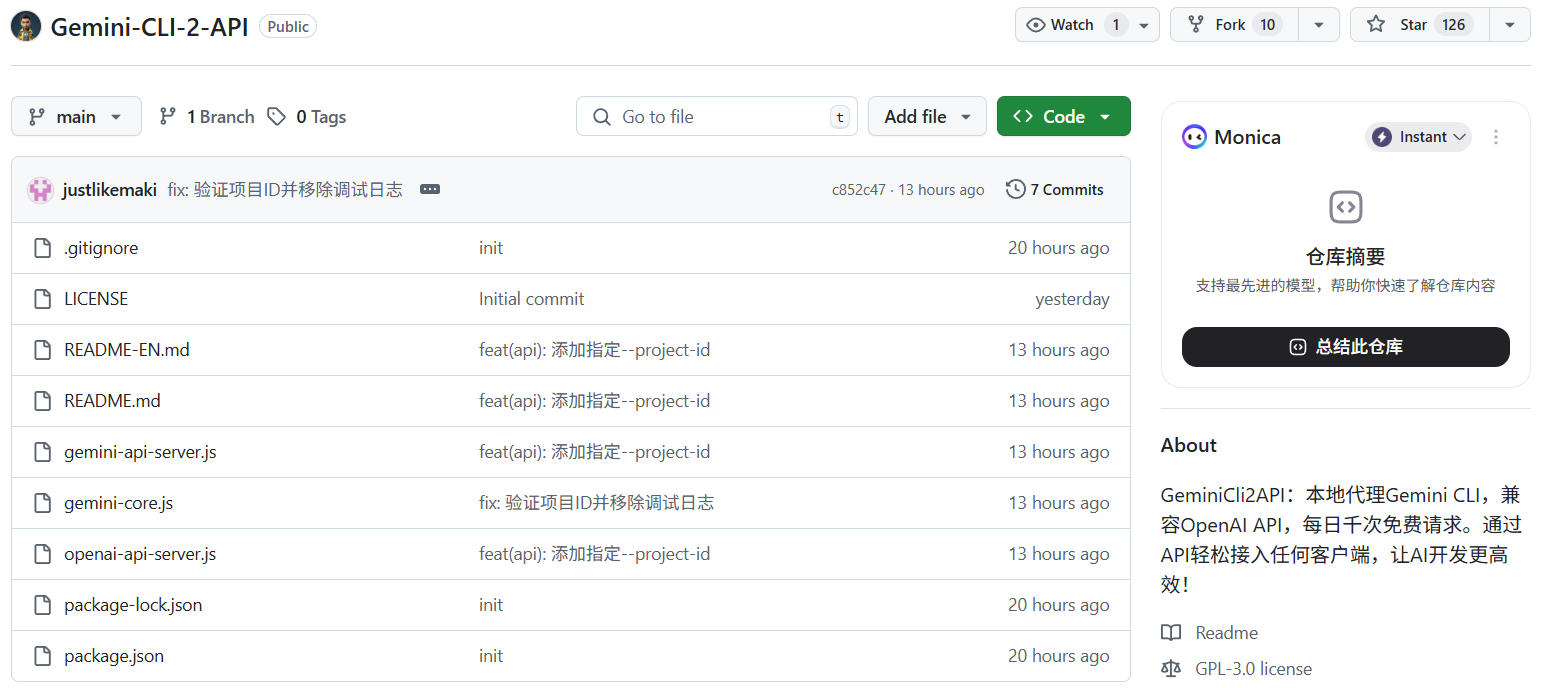Open gemini-api-server.js

tap(140, 452)
